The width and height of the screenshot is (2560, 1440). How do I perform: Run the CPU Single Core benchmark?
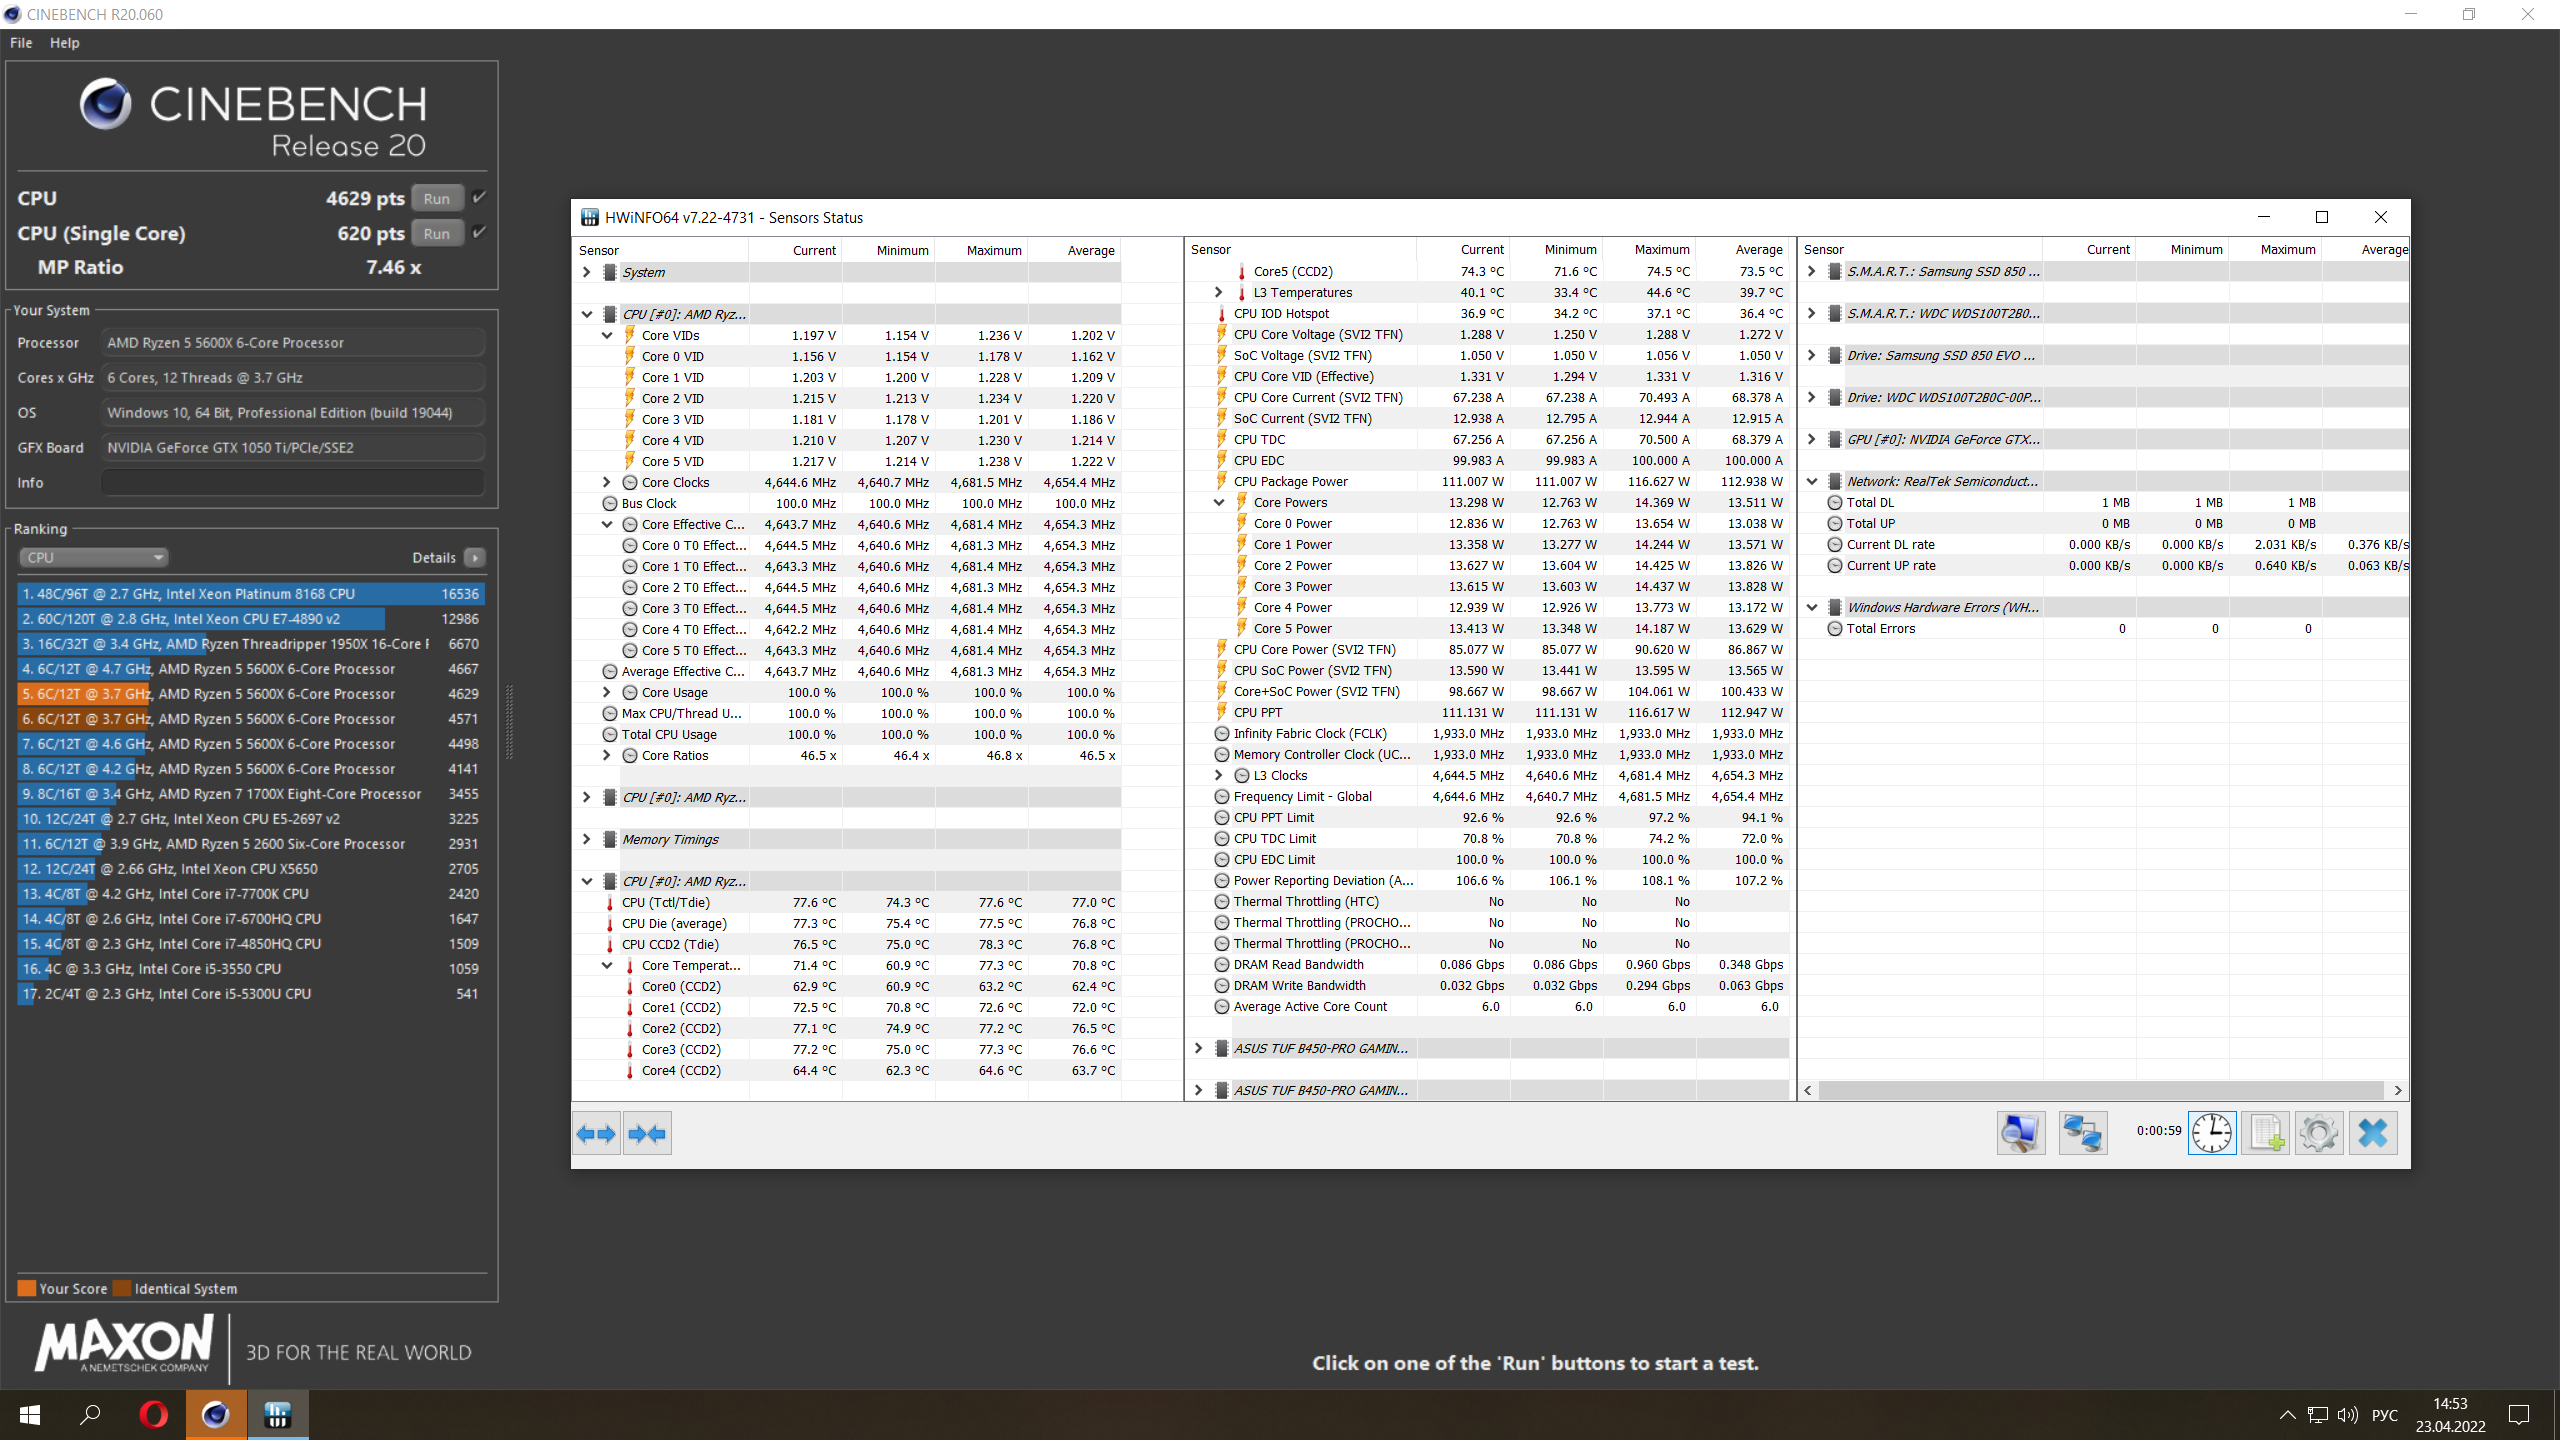click(x=437, y=233)
